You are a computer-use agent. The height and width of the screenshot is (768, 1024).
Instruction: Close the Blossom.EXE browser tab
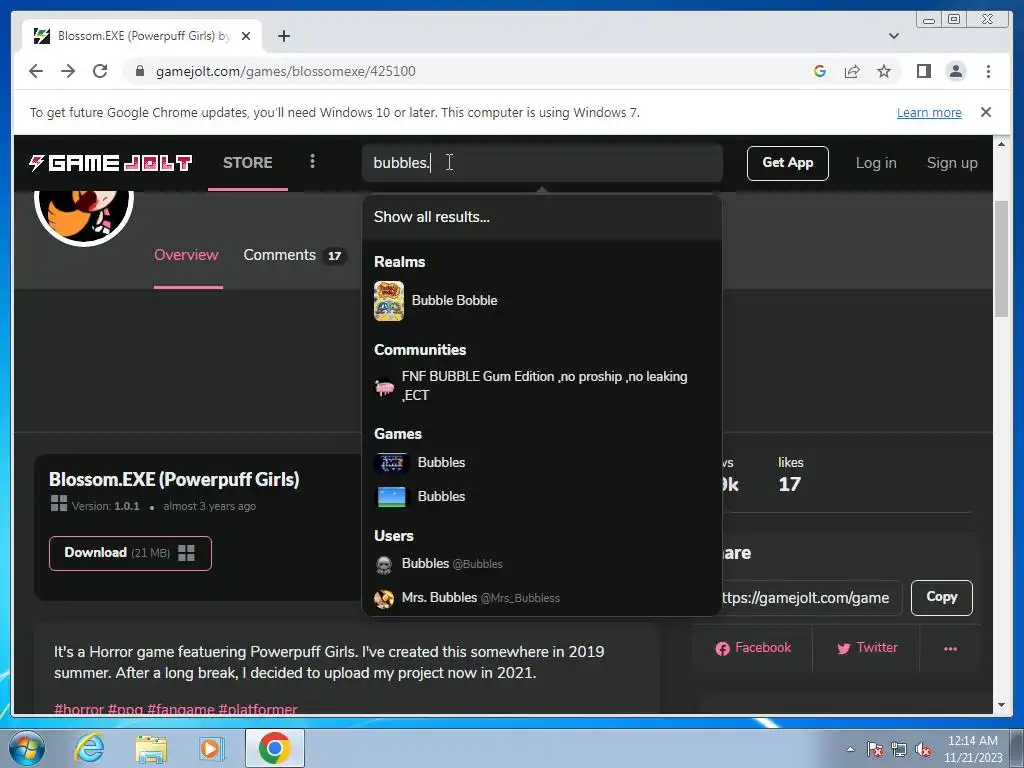click(246, 36)
